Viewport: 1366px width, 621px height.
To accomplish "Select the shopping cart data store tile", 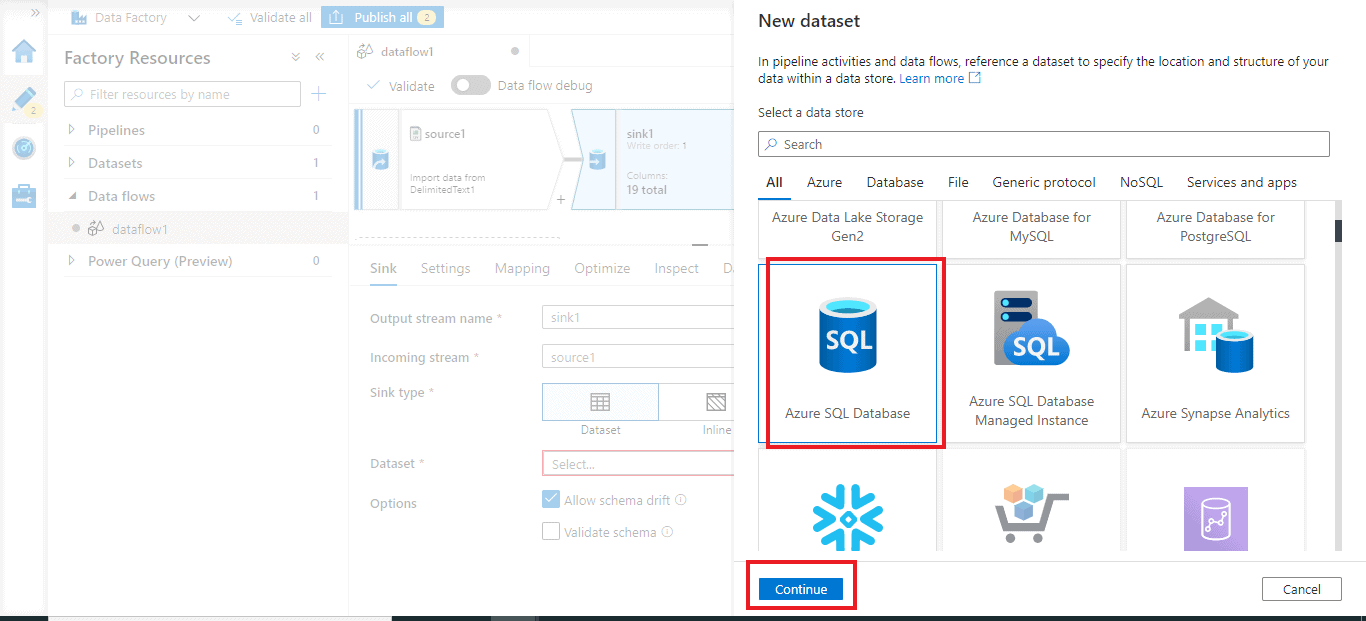I will point(1032,500).
